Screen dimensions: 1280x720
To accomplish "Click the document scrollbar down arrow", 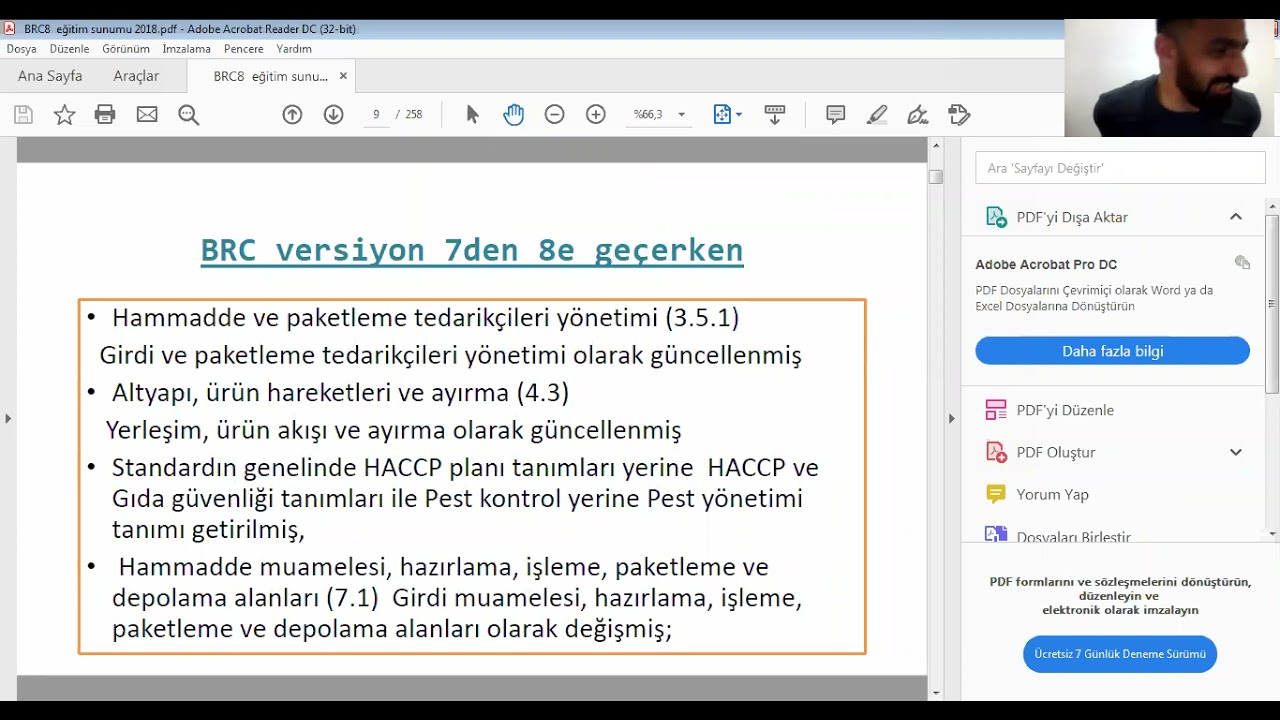I will click(936, 692).
